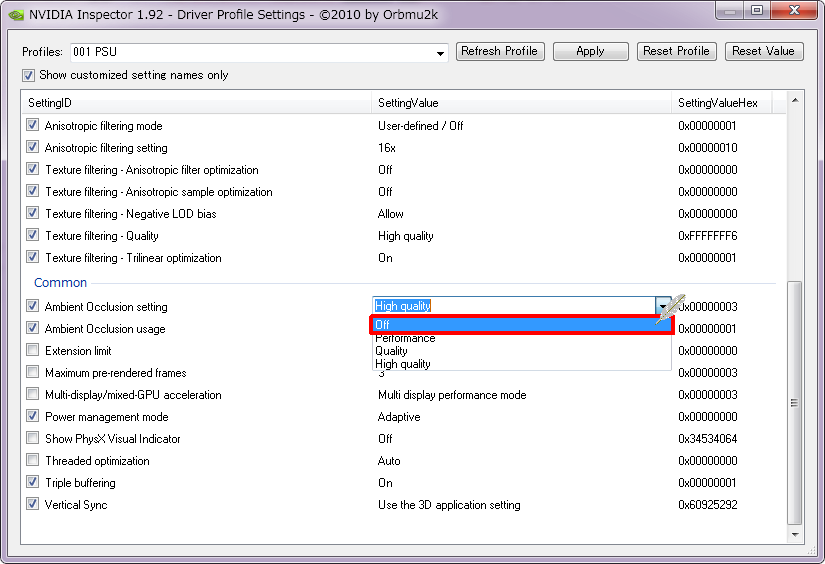Screen dimensions: 825x564
Task: Select Off in Ambient Occlusion dropdown
Action: 521,325
